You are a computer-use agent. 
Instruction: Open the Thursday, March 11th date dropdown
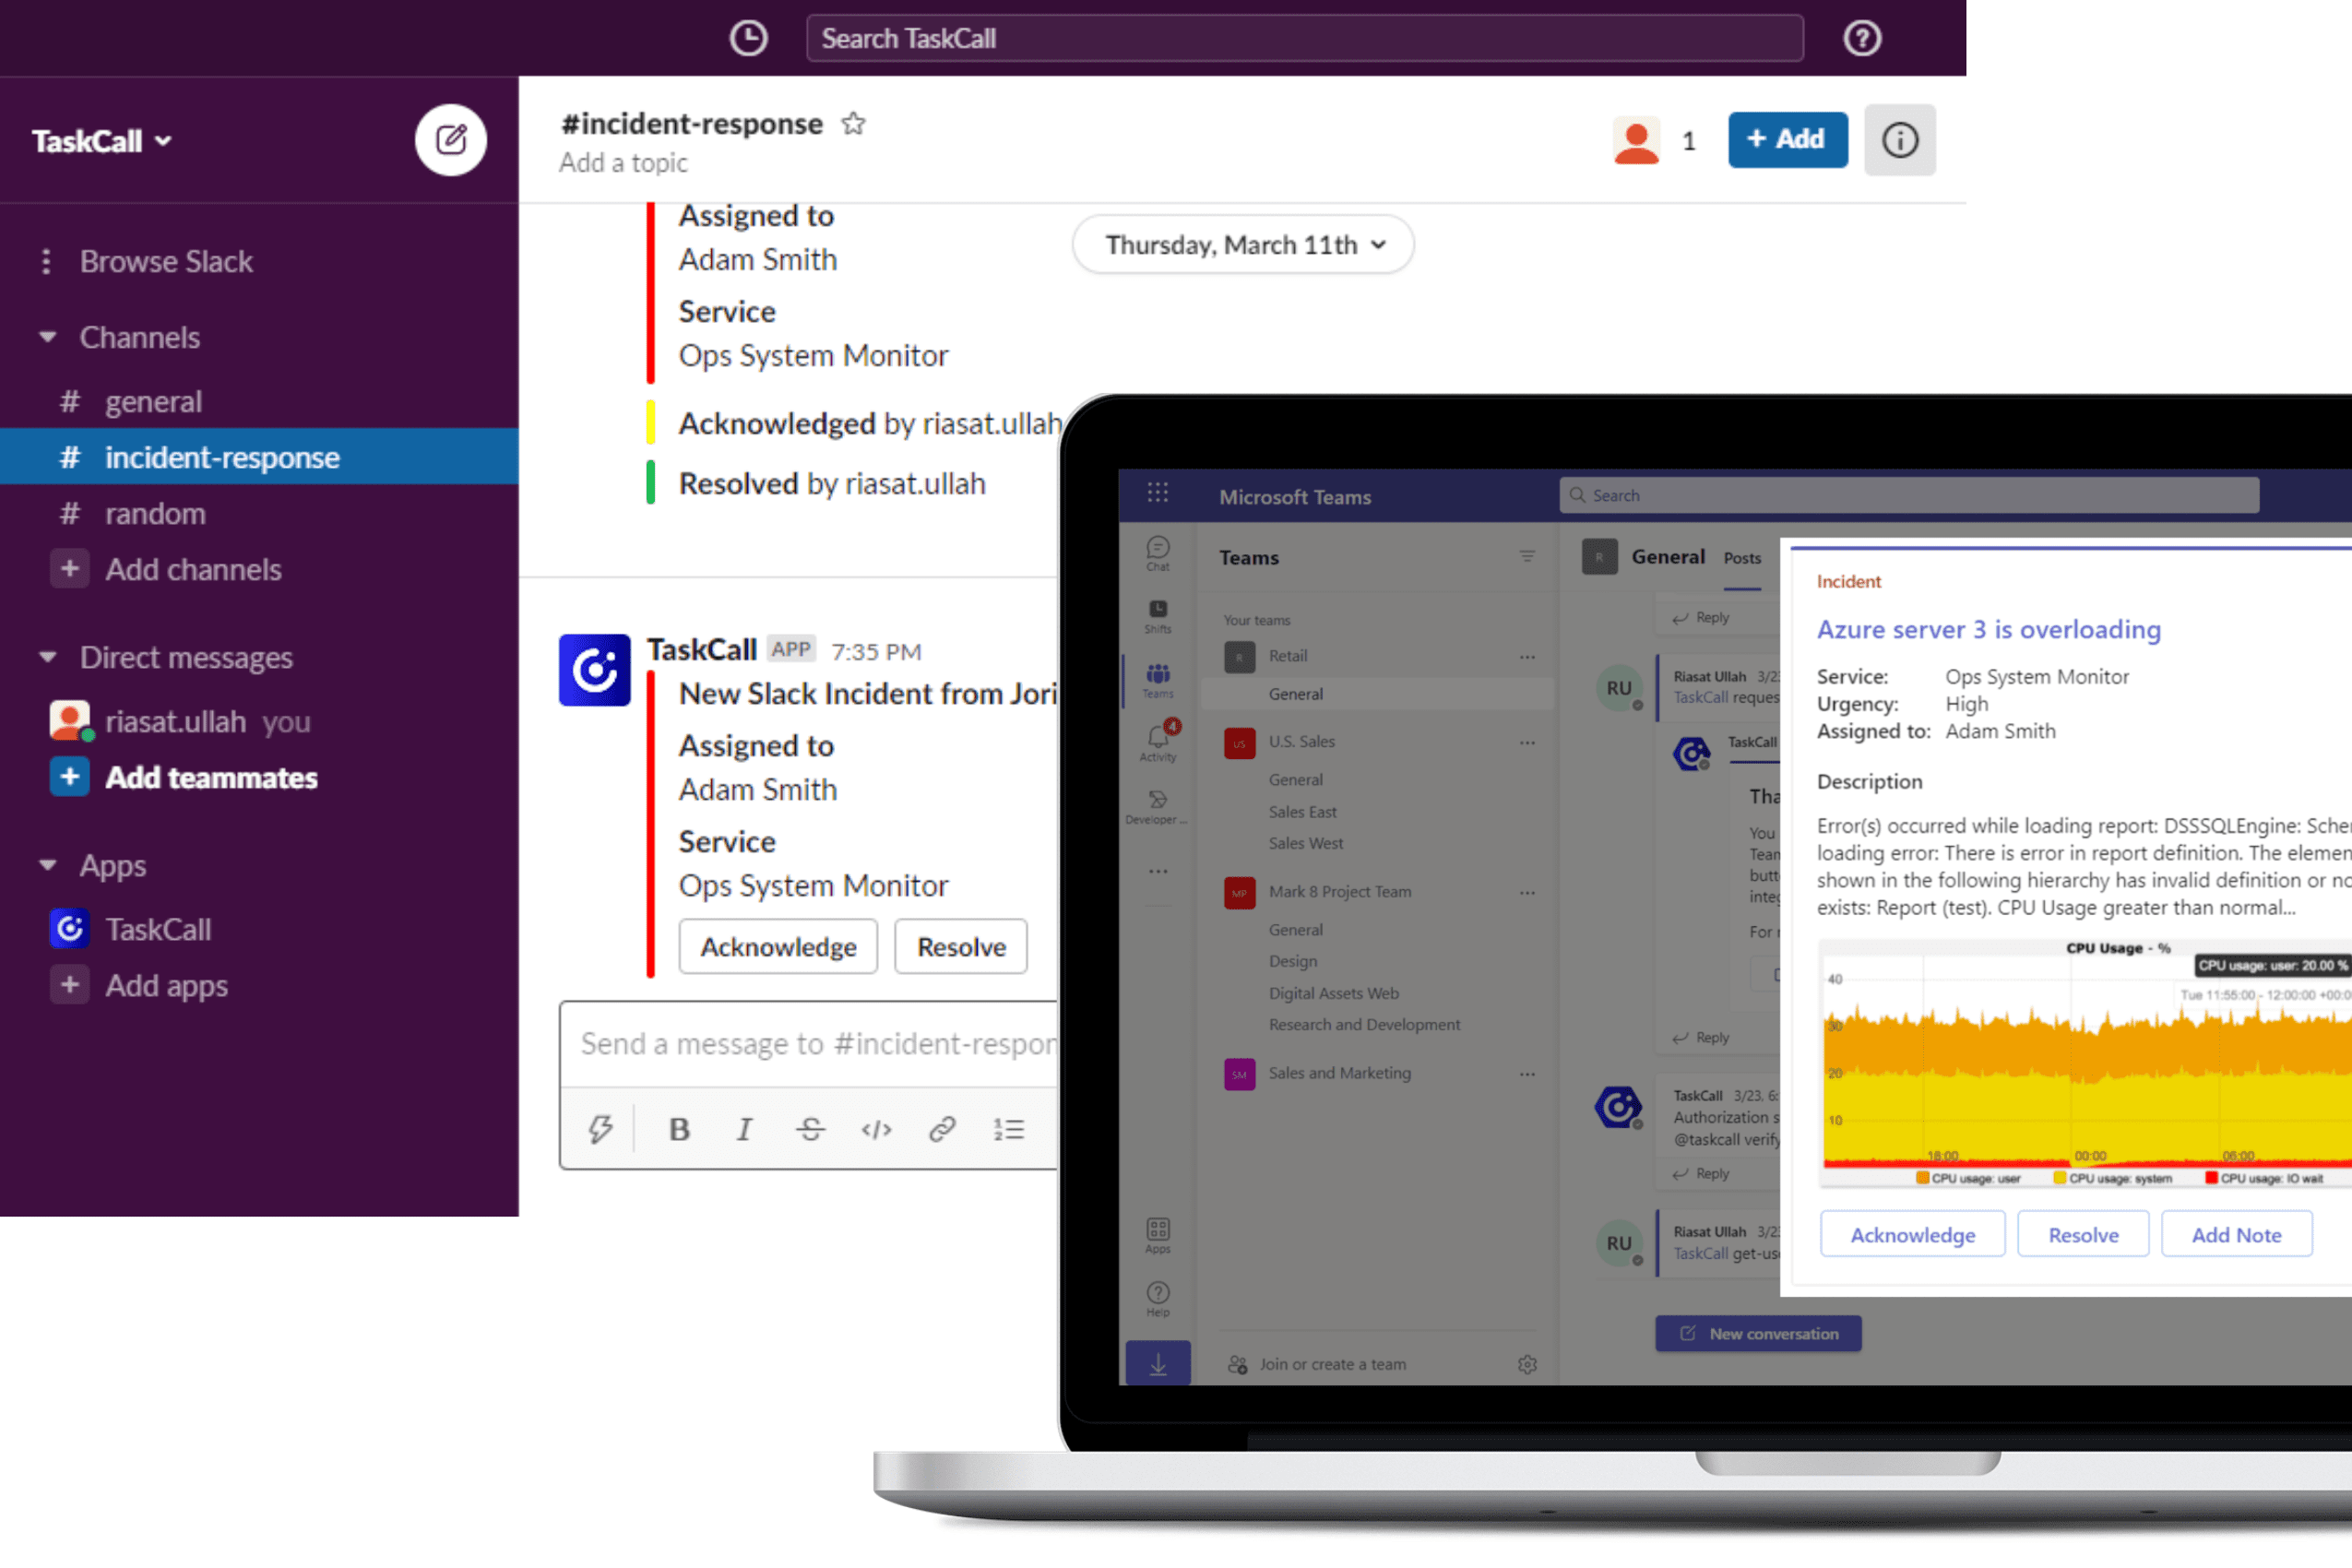[x=1243, y=245]
